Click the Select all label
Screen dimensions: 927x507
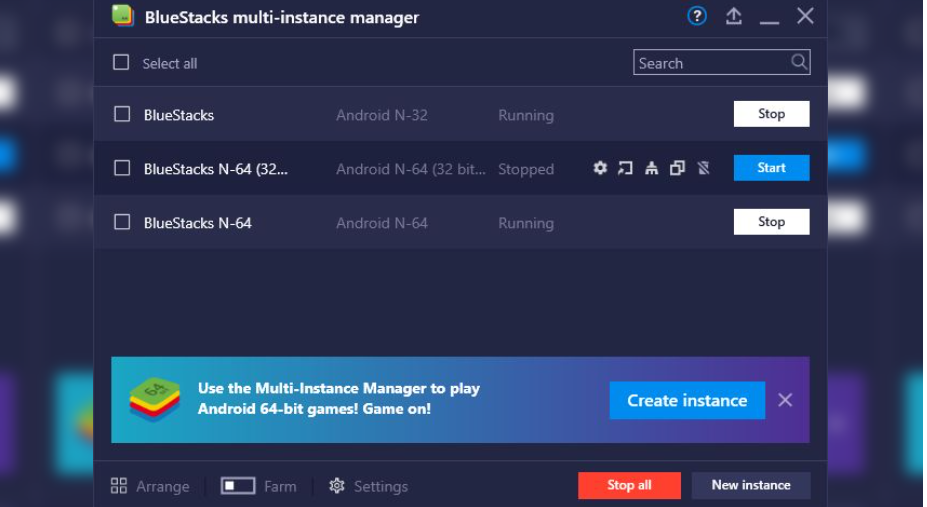point(170,63)
